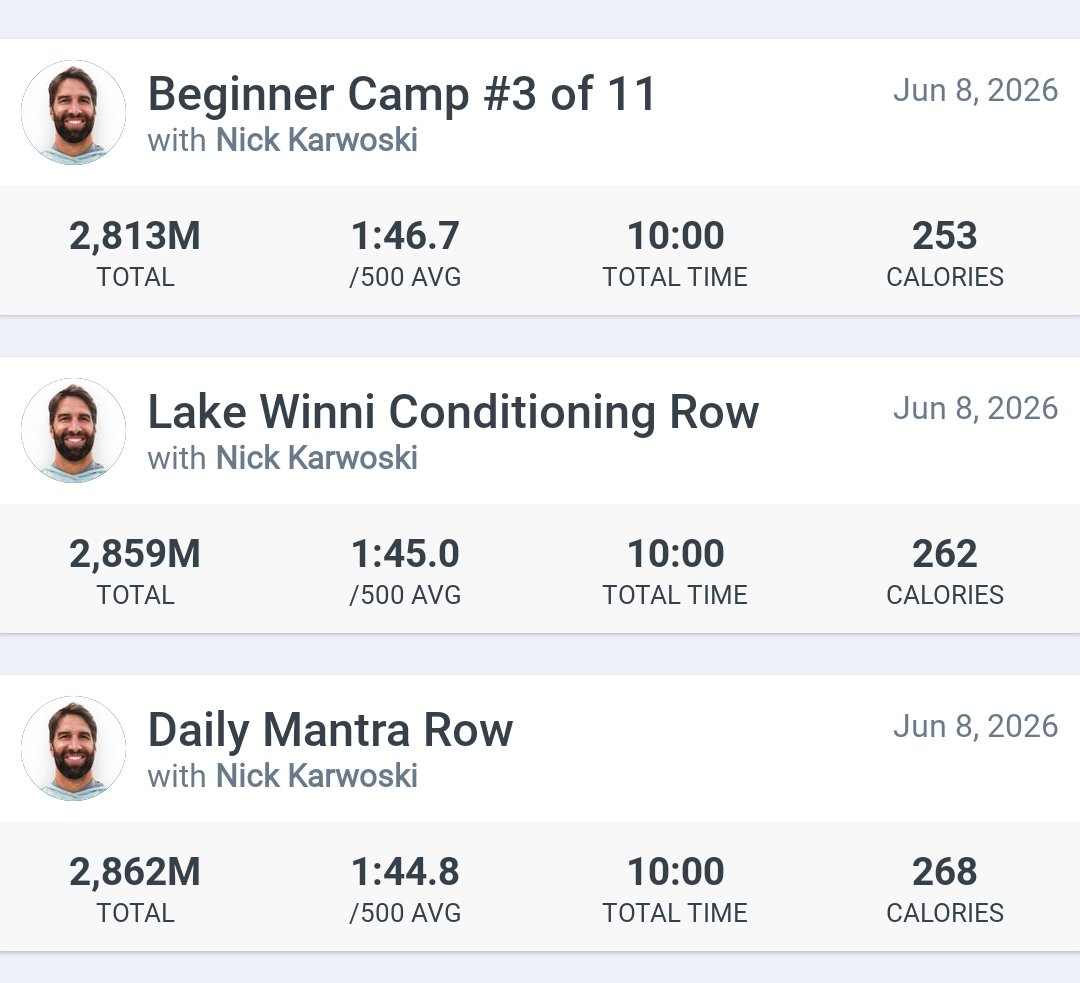Click the Jun 8, 2026 date on Beginner Camp
The image size is (1080, 983).
tap(975, 90)
